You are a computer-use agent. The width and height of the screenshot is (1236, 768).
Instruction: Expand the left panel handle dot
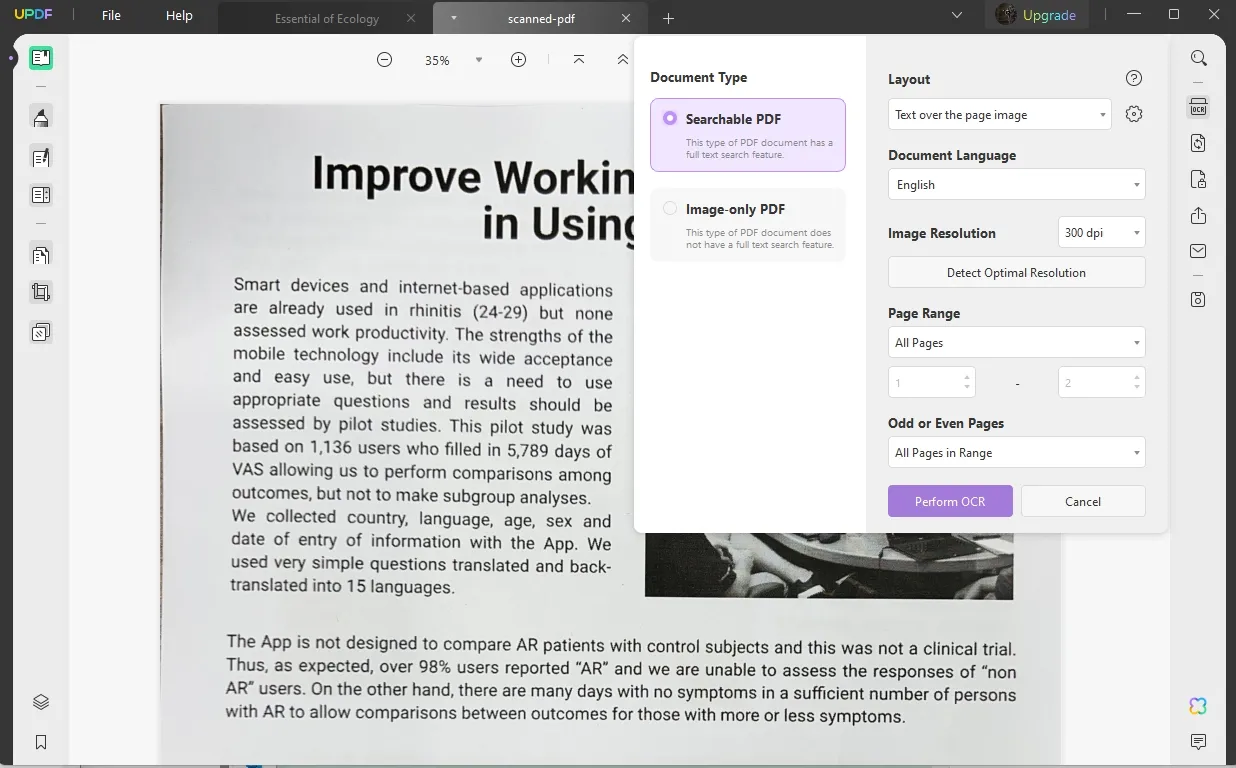(x=12, y=58)
